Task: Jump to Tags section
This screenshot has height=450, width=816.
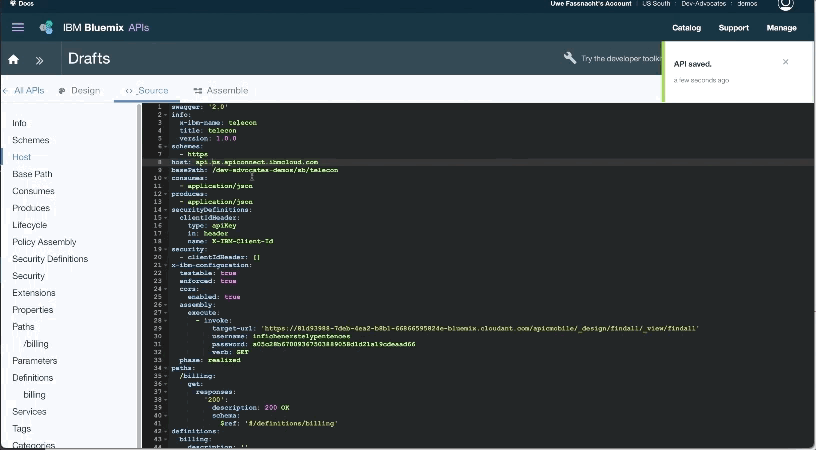Action: (x=22, y=429)
